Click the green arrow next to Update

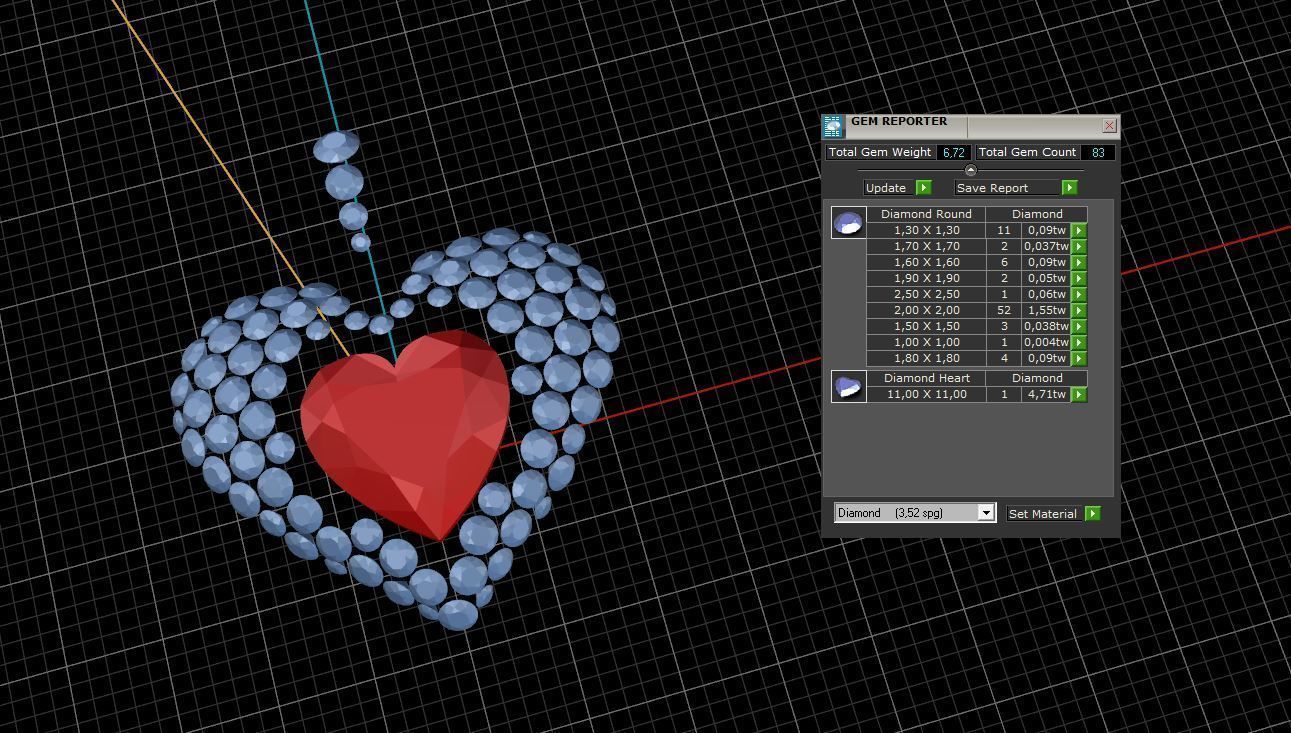[924, 188]
